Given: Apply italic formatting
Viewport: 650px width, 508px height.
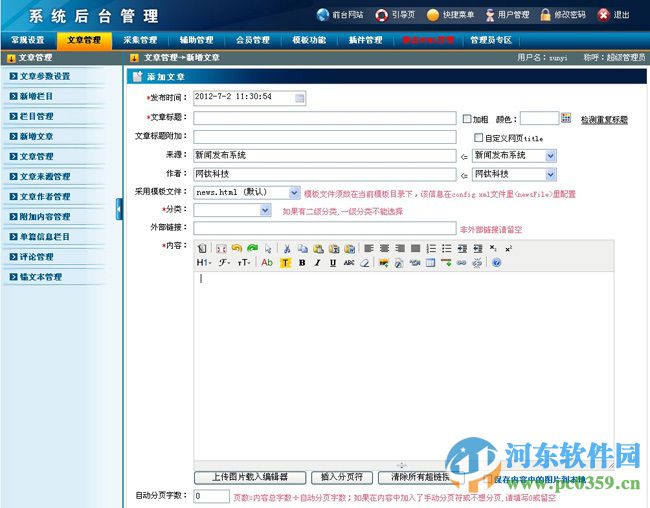Looking at the screenshot, I should [317, 263].
